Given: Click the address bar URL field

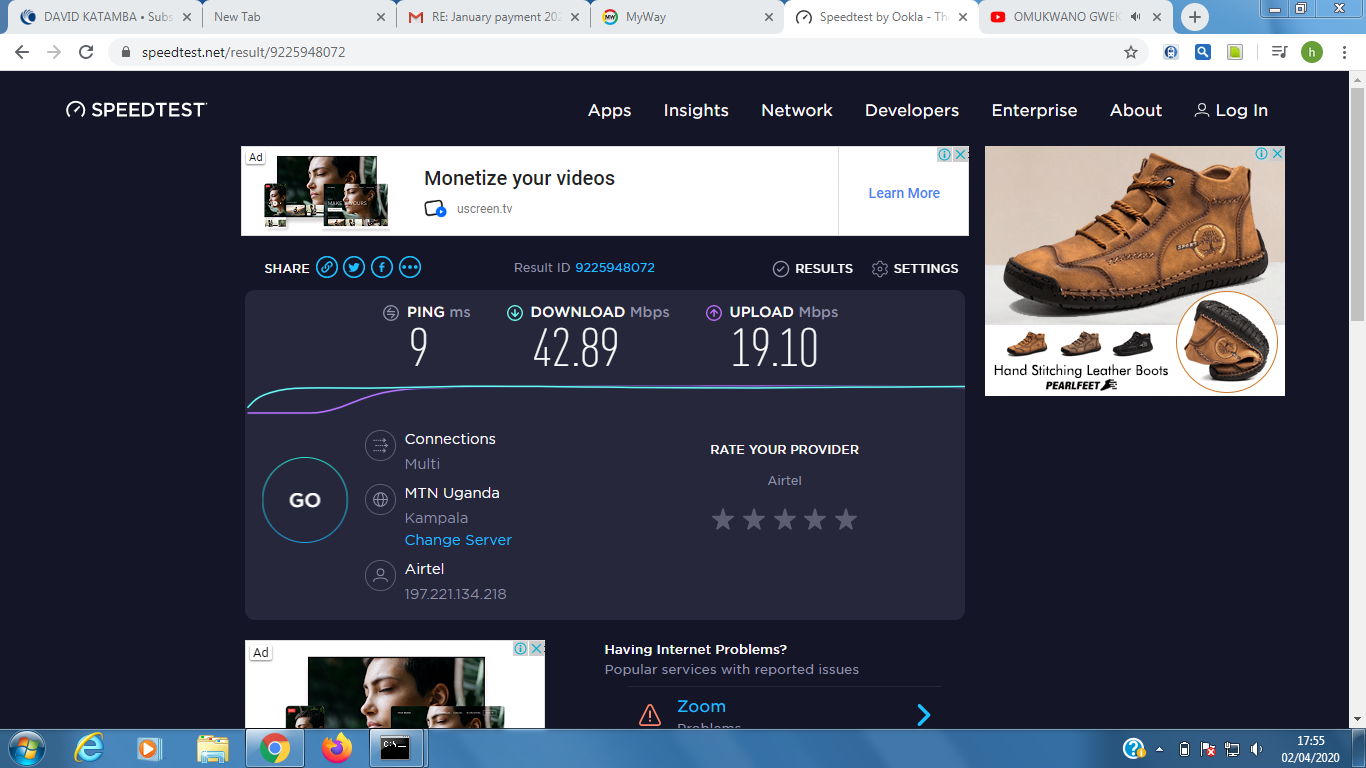Looking at the screenshot, I should click(600, 52).
